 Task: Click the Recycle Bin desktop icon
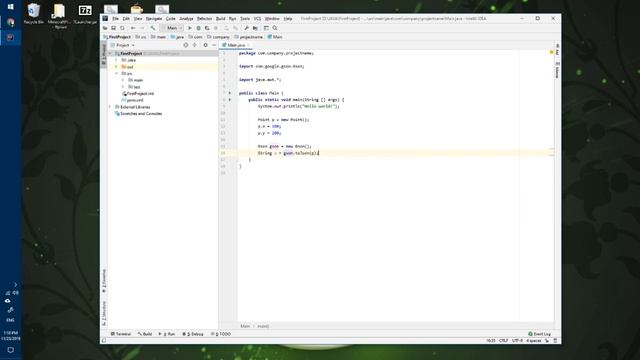33,13
